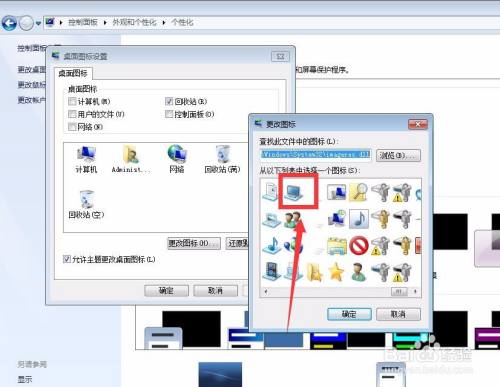Image resolution: width=500 pixels, height=387 pixels.
Task: Pick the red prohibited sign icon
Action: (359, 246)
